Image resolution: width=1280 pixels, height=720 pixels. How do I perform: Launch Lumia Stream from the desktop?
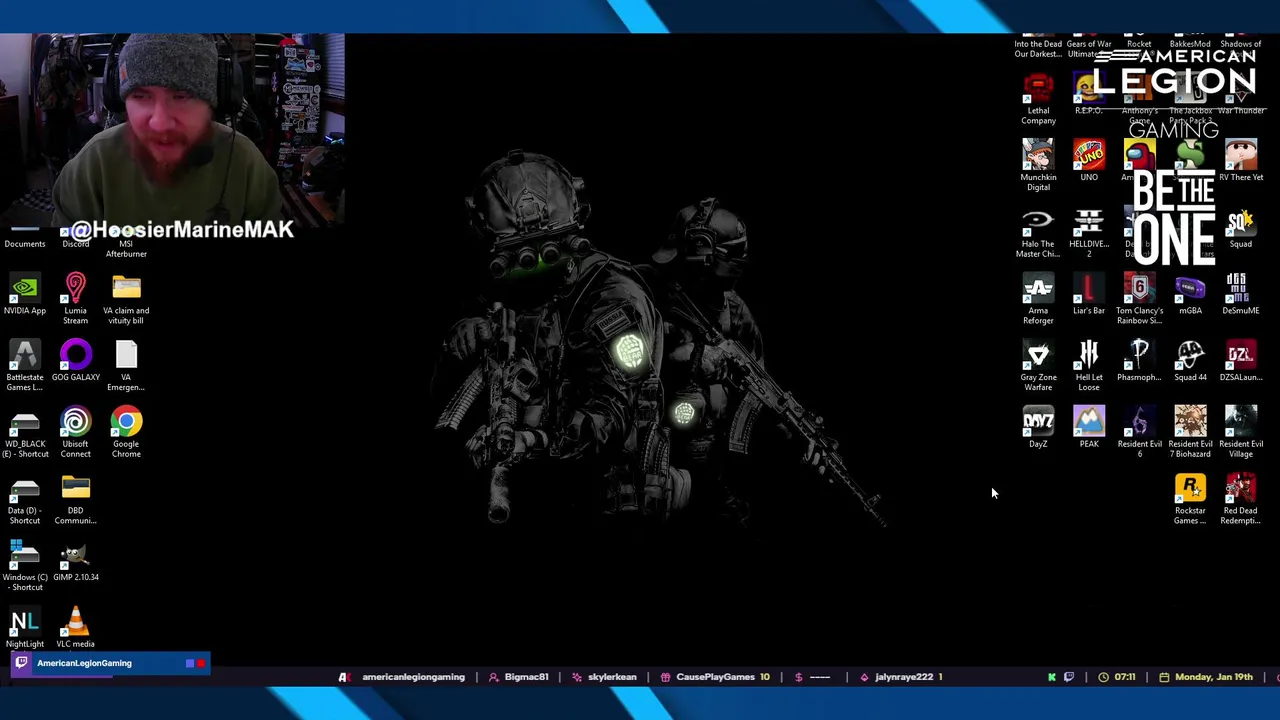pyautogui.click(x=75, y=298)
